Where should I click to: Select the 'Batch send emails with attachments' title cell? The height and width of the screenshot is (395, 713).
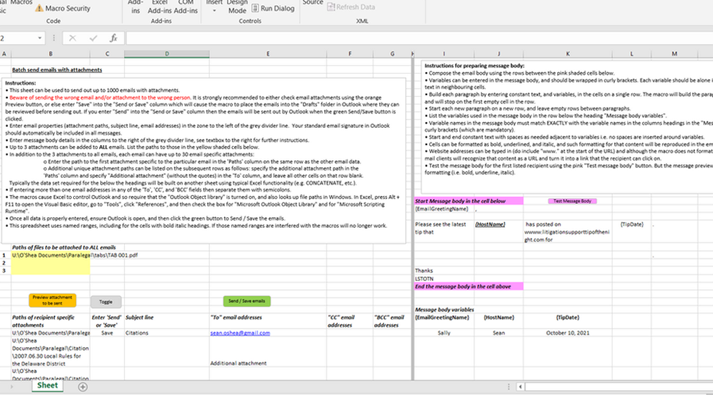coord(57,70)
